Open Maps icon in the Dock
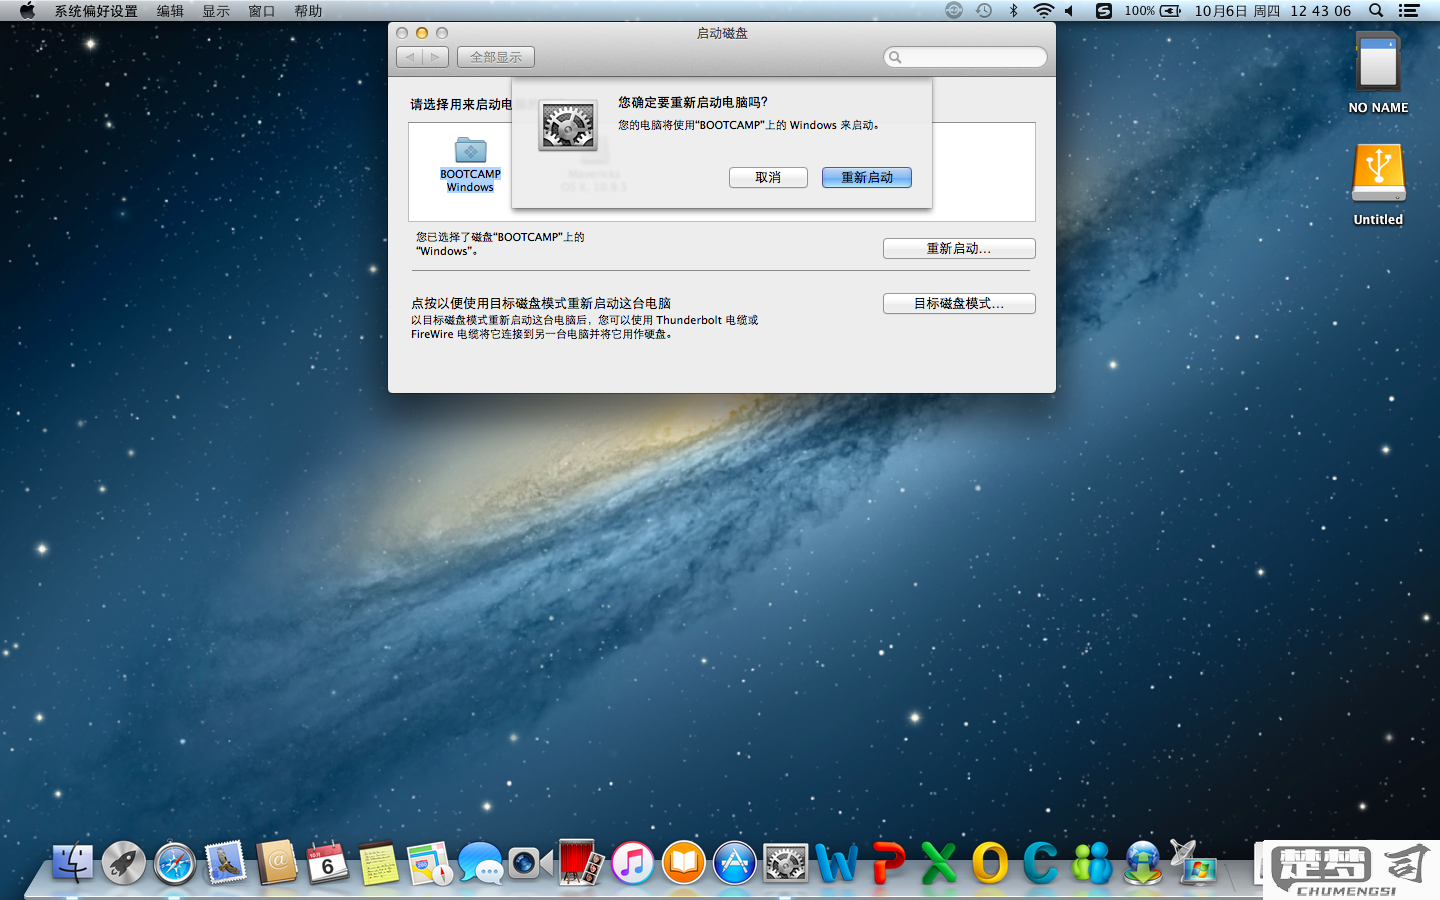The image size is (1440, 900). point(430,863)
